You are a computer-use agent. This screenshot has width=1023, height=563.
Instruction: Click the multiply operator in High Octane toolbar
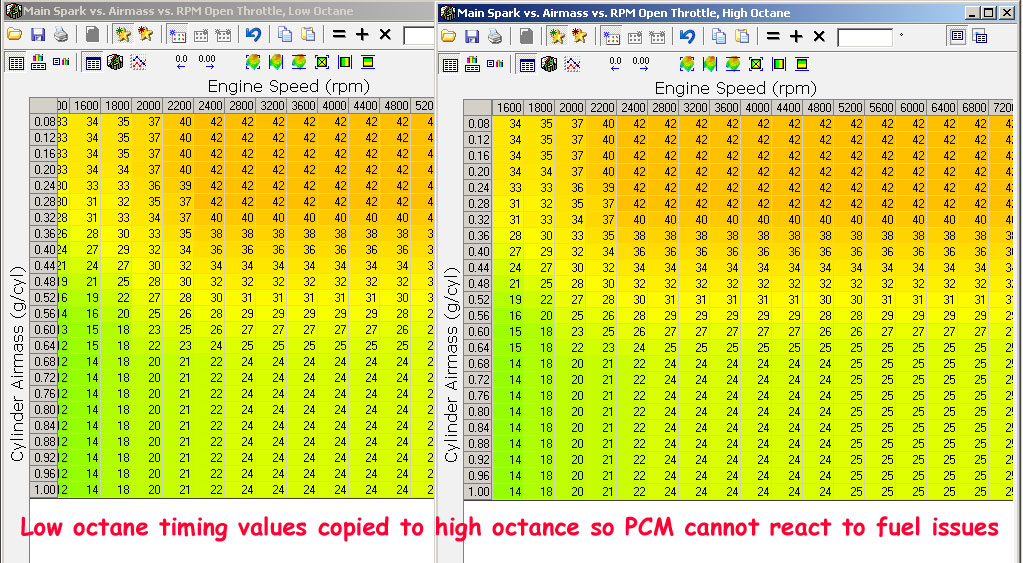[818, 36]
